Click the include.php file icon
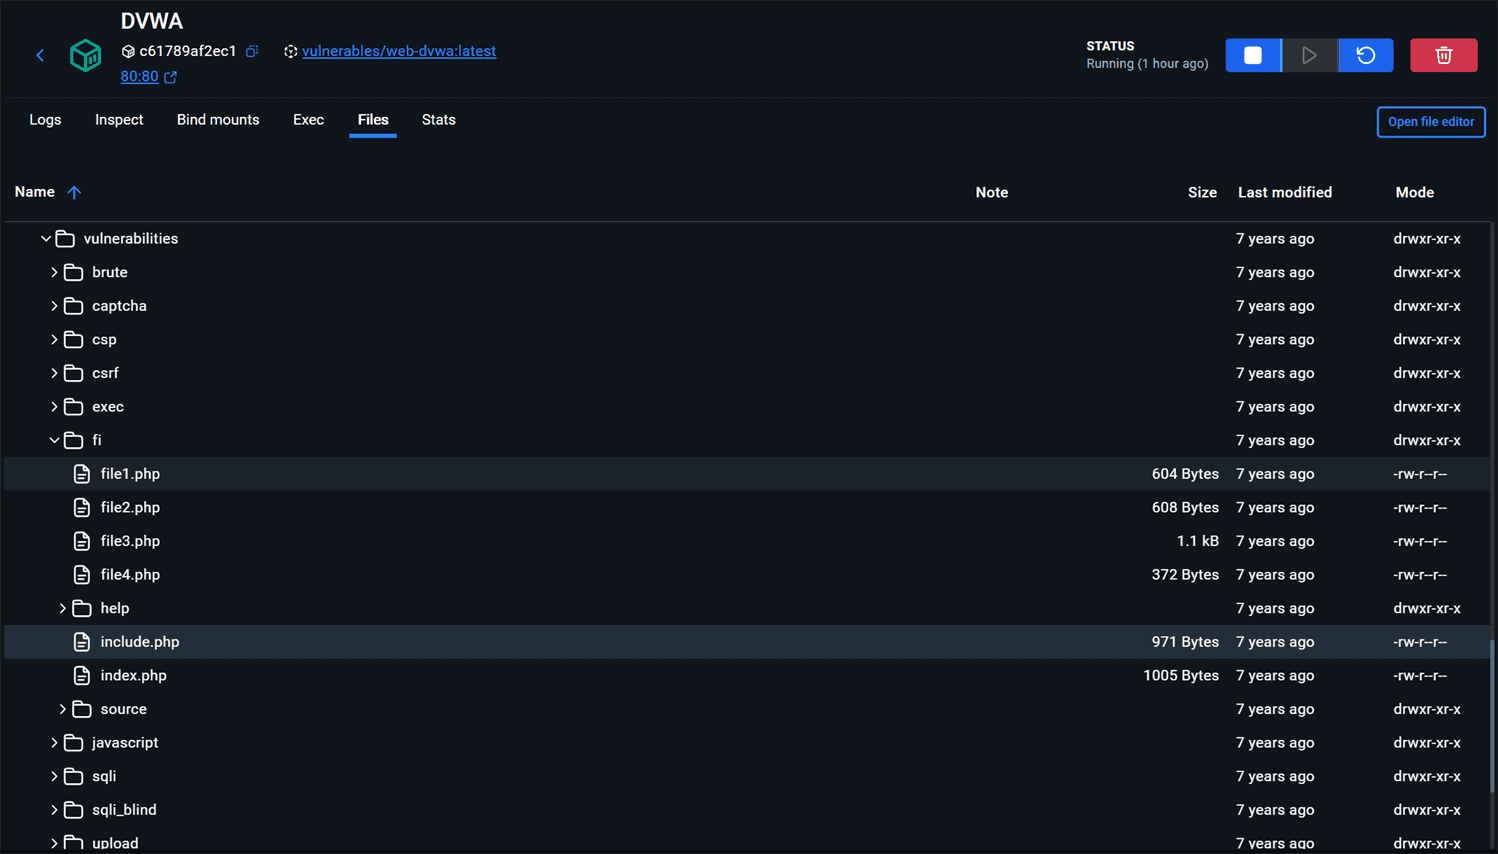The height and width of the screenshot is (854, 1498). [x=82, y=642]
